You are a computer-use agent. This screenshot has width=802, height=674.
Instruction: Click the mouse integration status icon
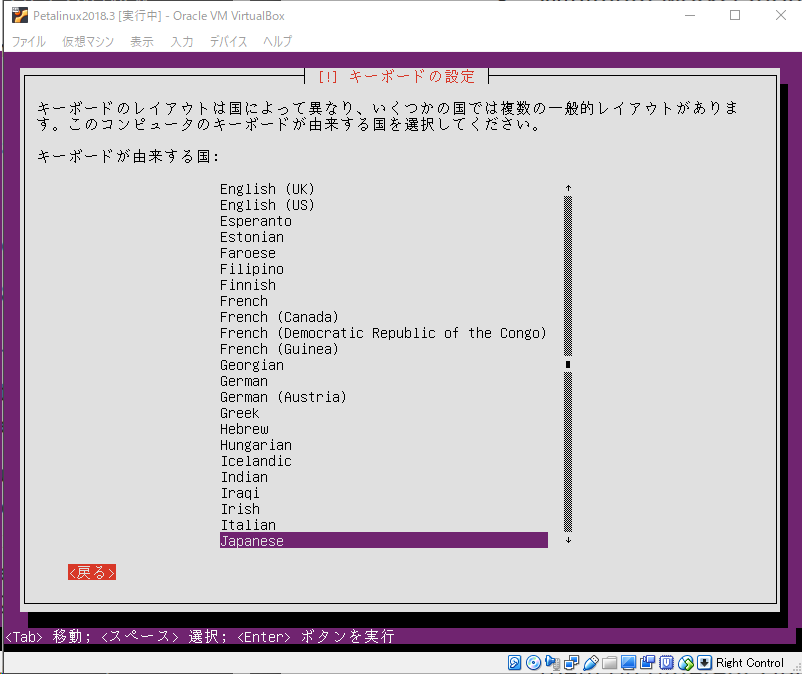[x=685, y=663]
